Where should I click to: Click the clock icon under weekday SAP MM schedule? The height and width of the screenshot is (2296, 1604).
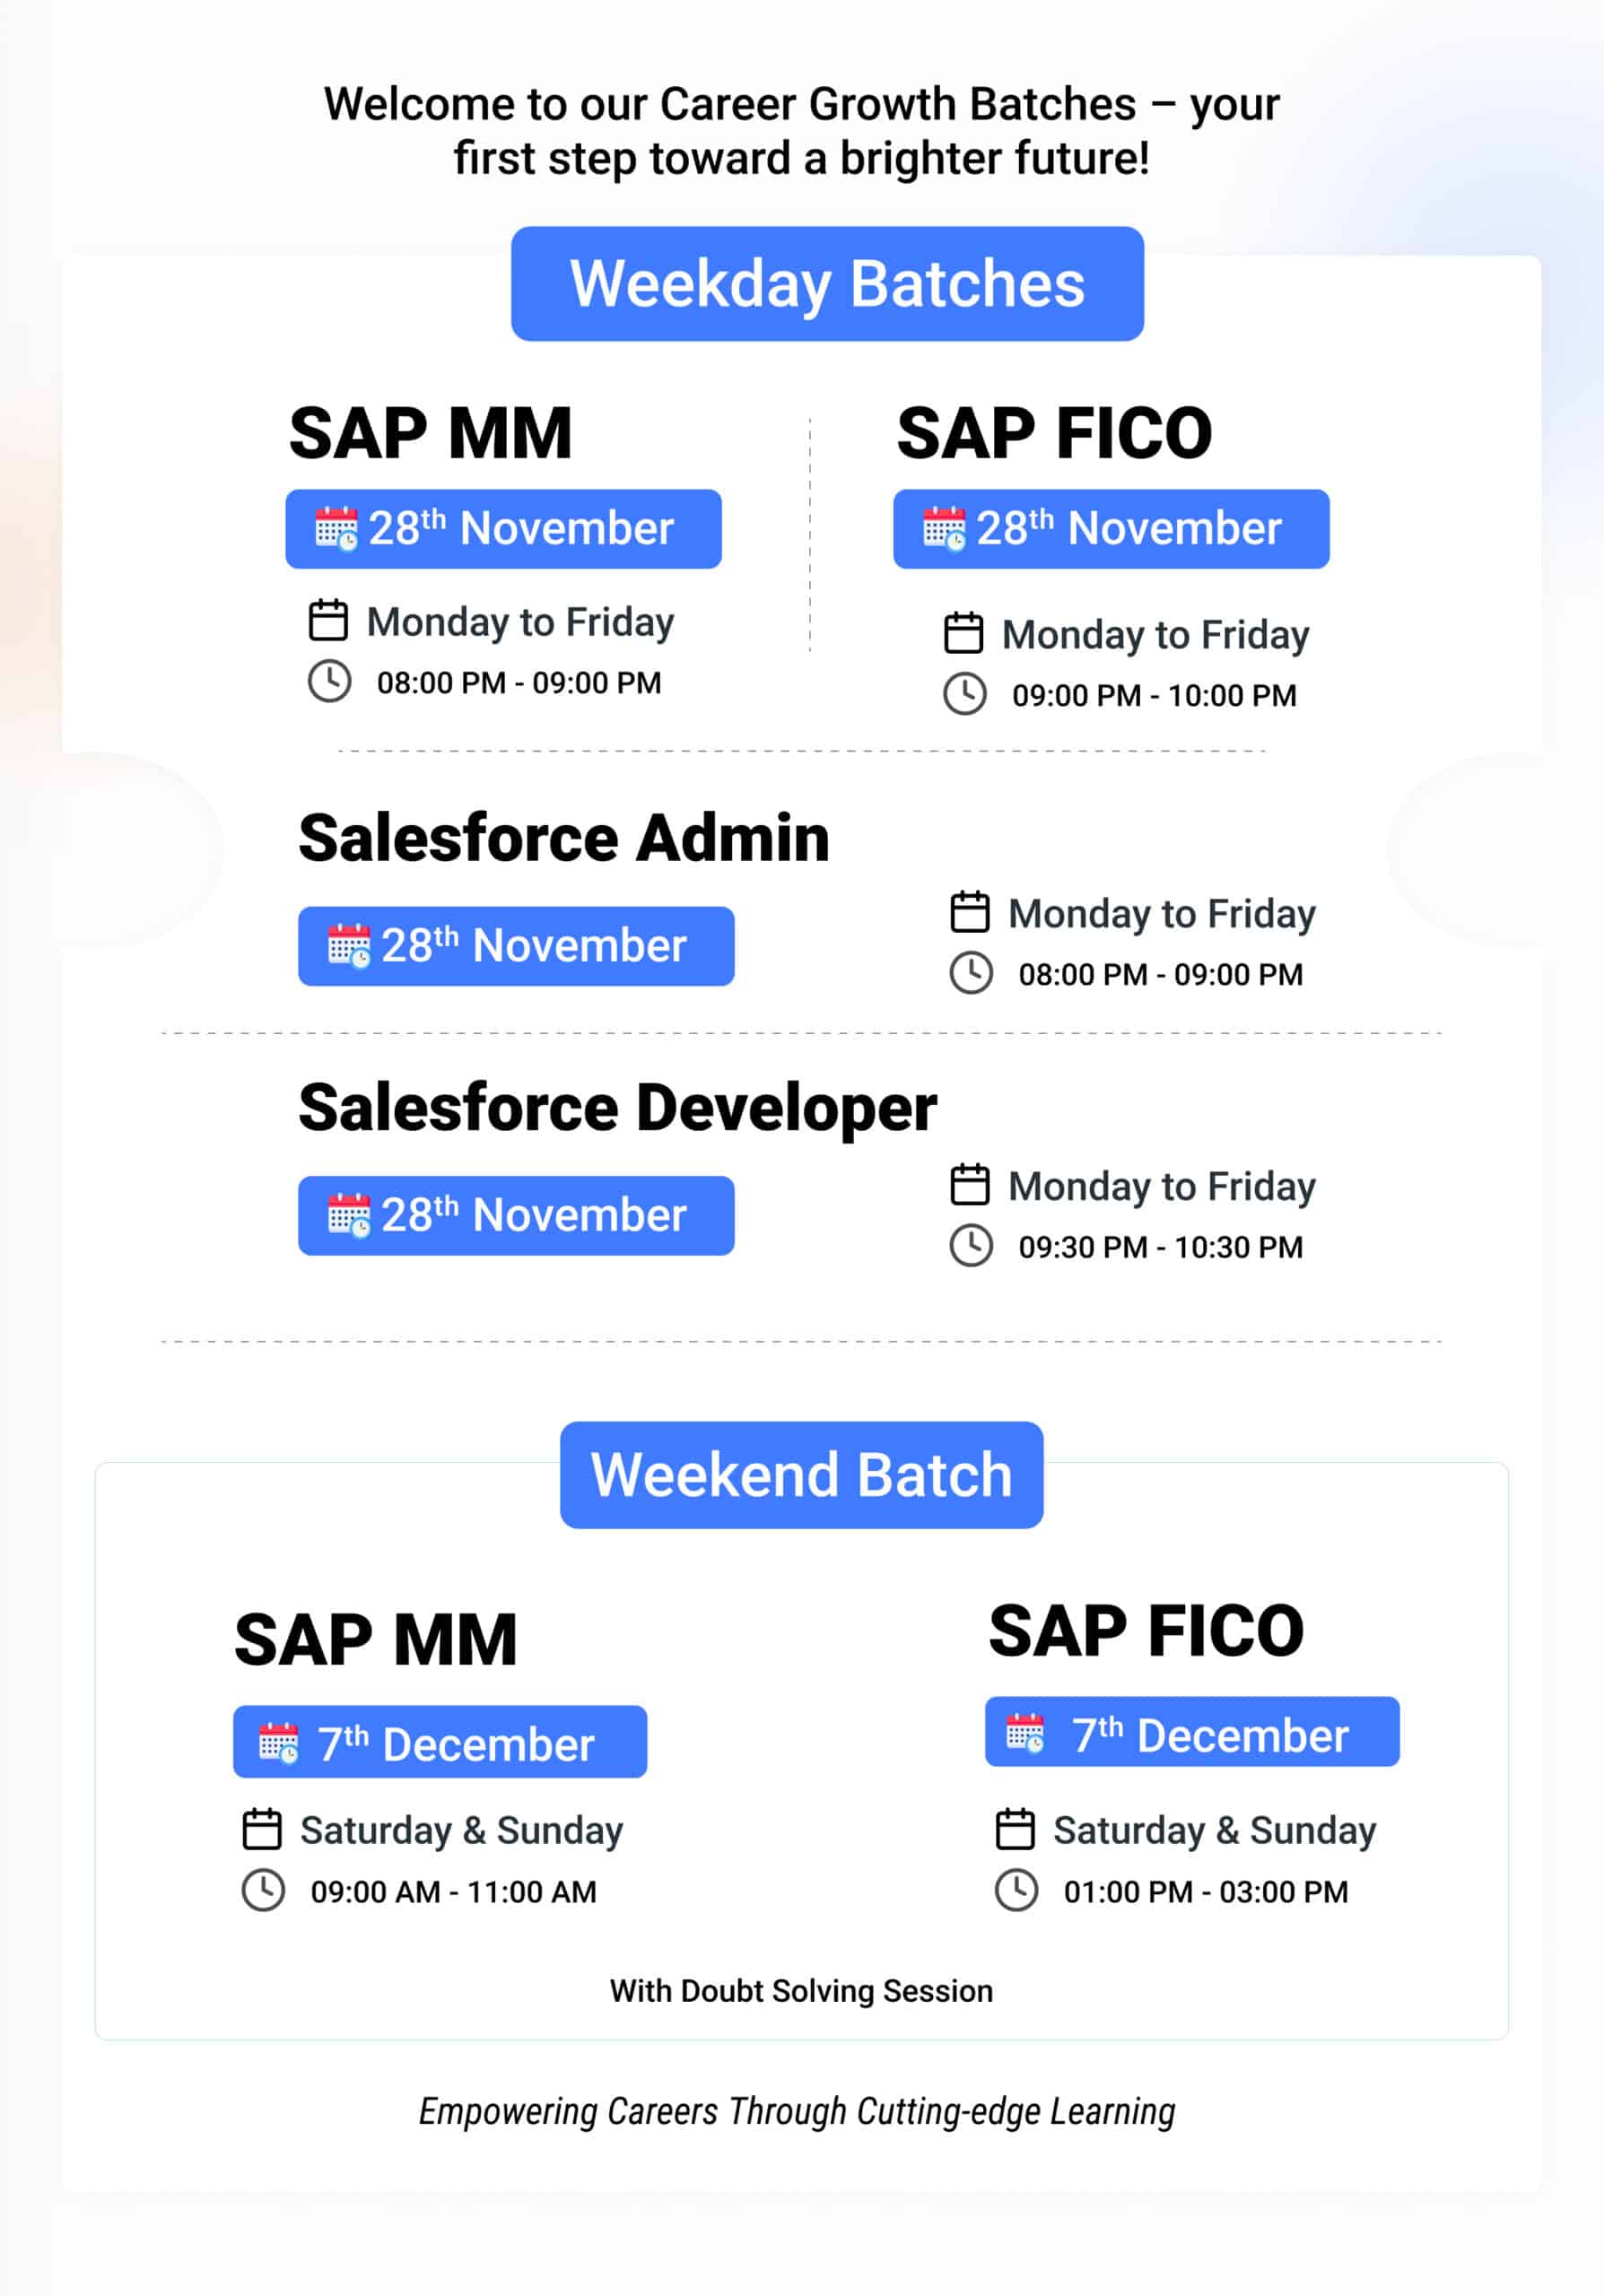pos(329,682)
